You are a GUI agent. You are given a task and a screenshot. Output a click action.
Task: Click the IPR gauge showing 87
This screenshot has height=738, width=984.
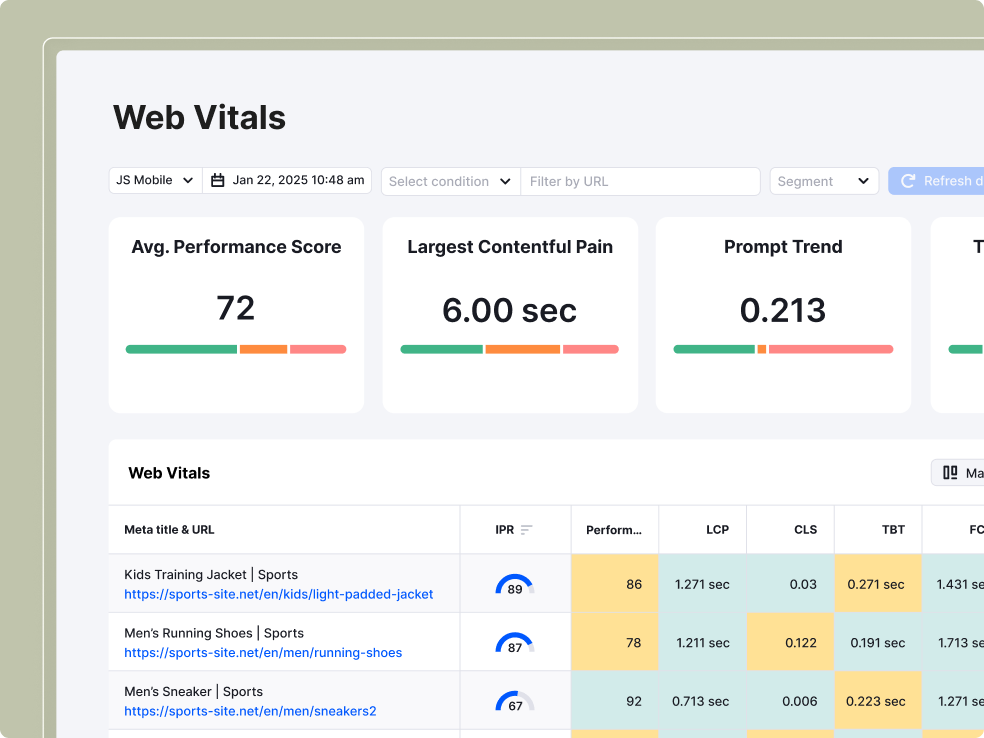point(515,643)
